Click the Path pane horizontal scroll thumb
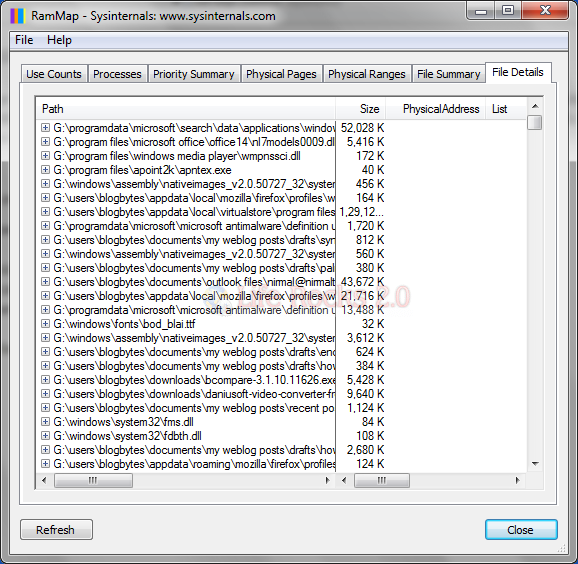 [93, 480]
